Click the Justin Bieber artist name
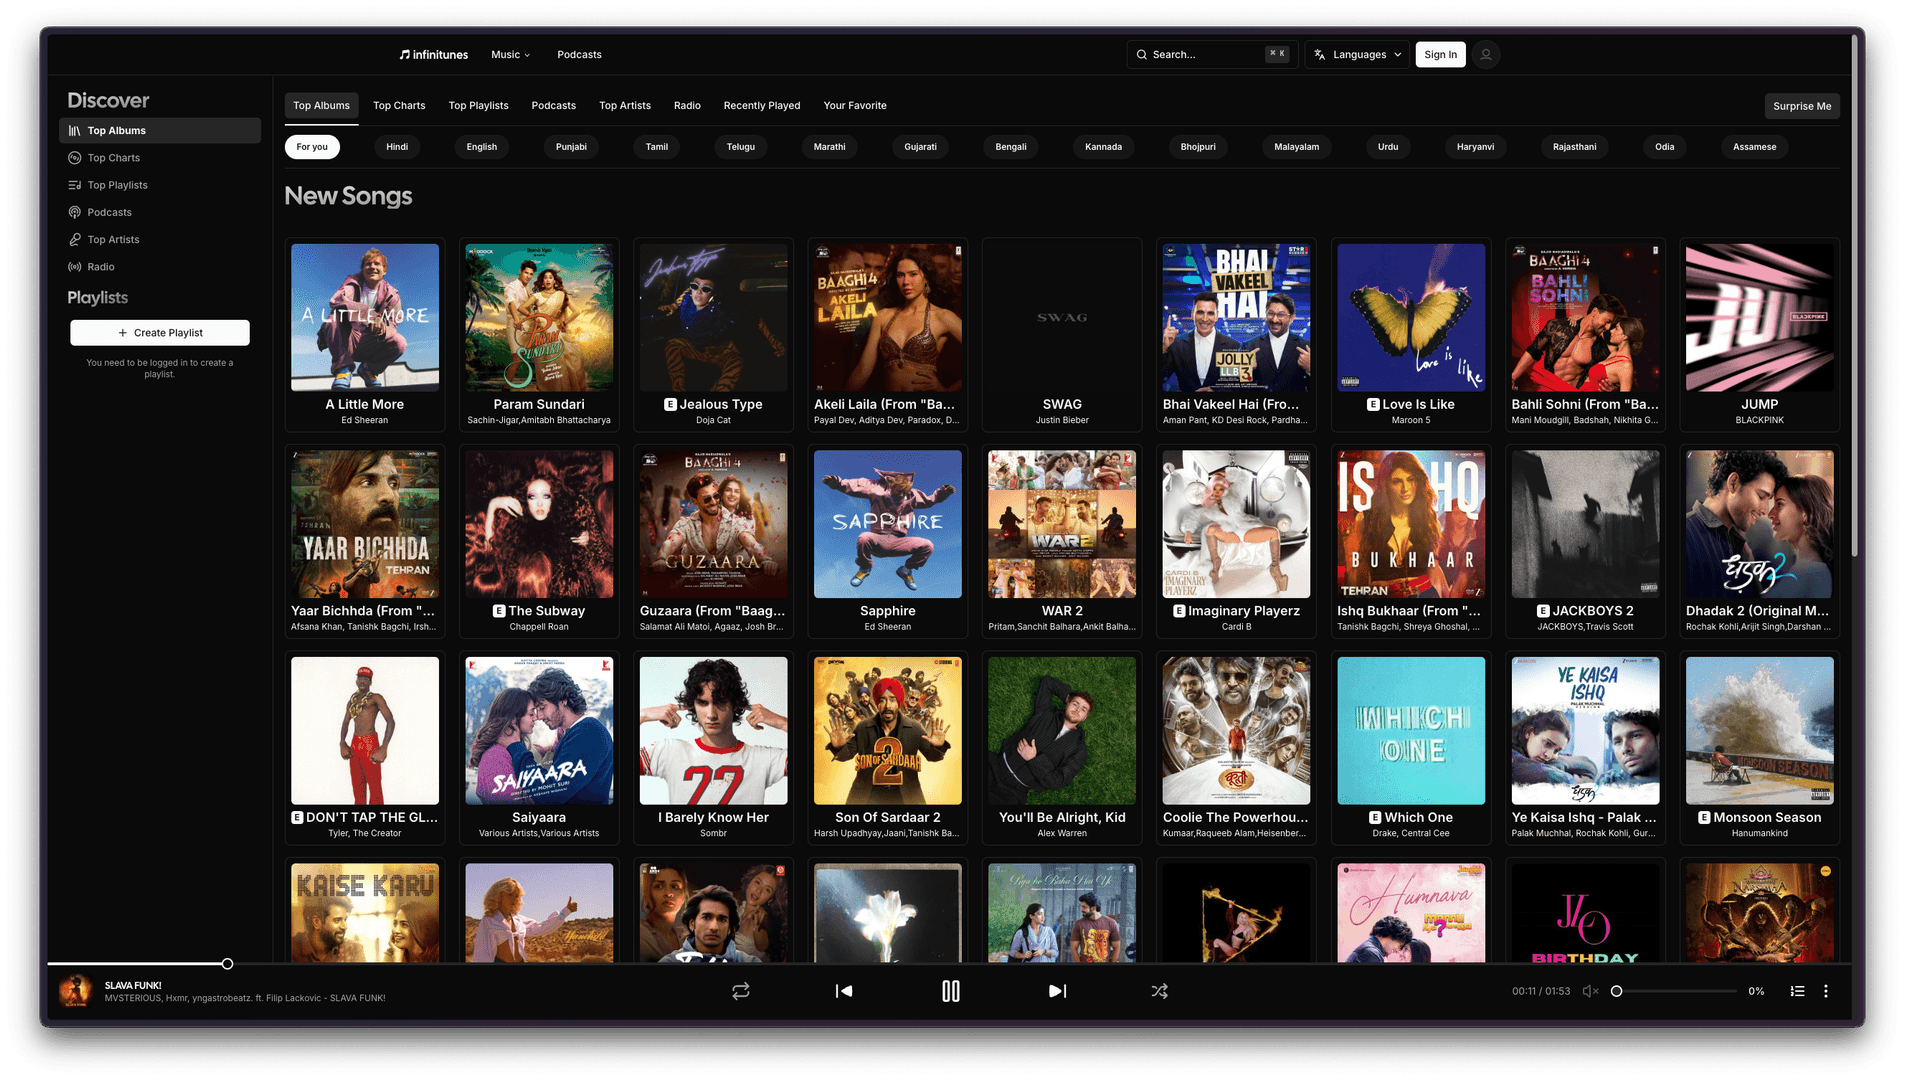1905x1080 pixels. pyautogui.click(x=1062, y=421)
